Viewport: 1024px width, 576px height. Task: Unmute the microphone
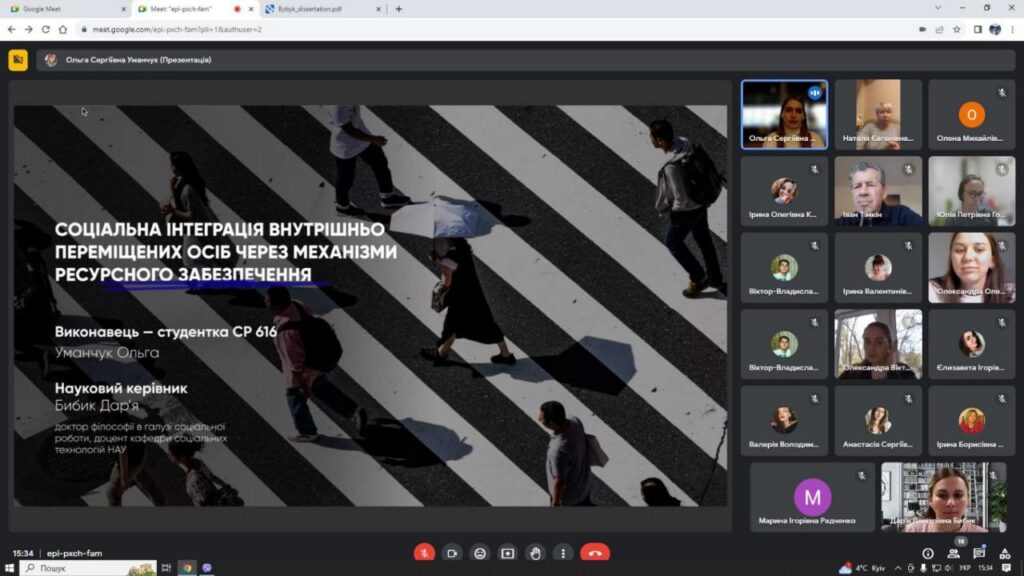(424, 553)
